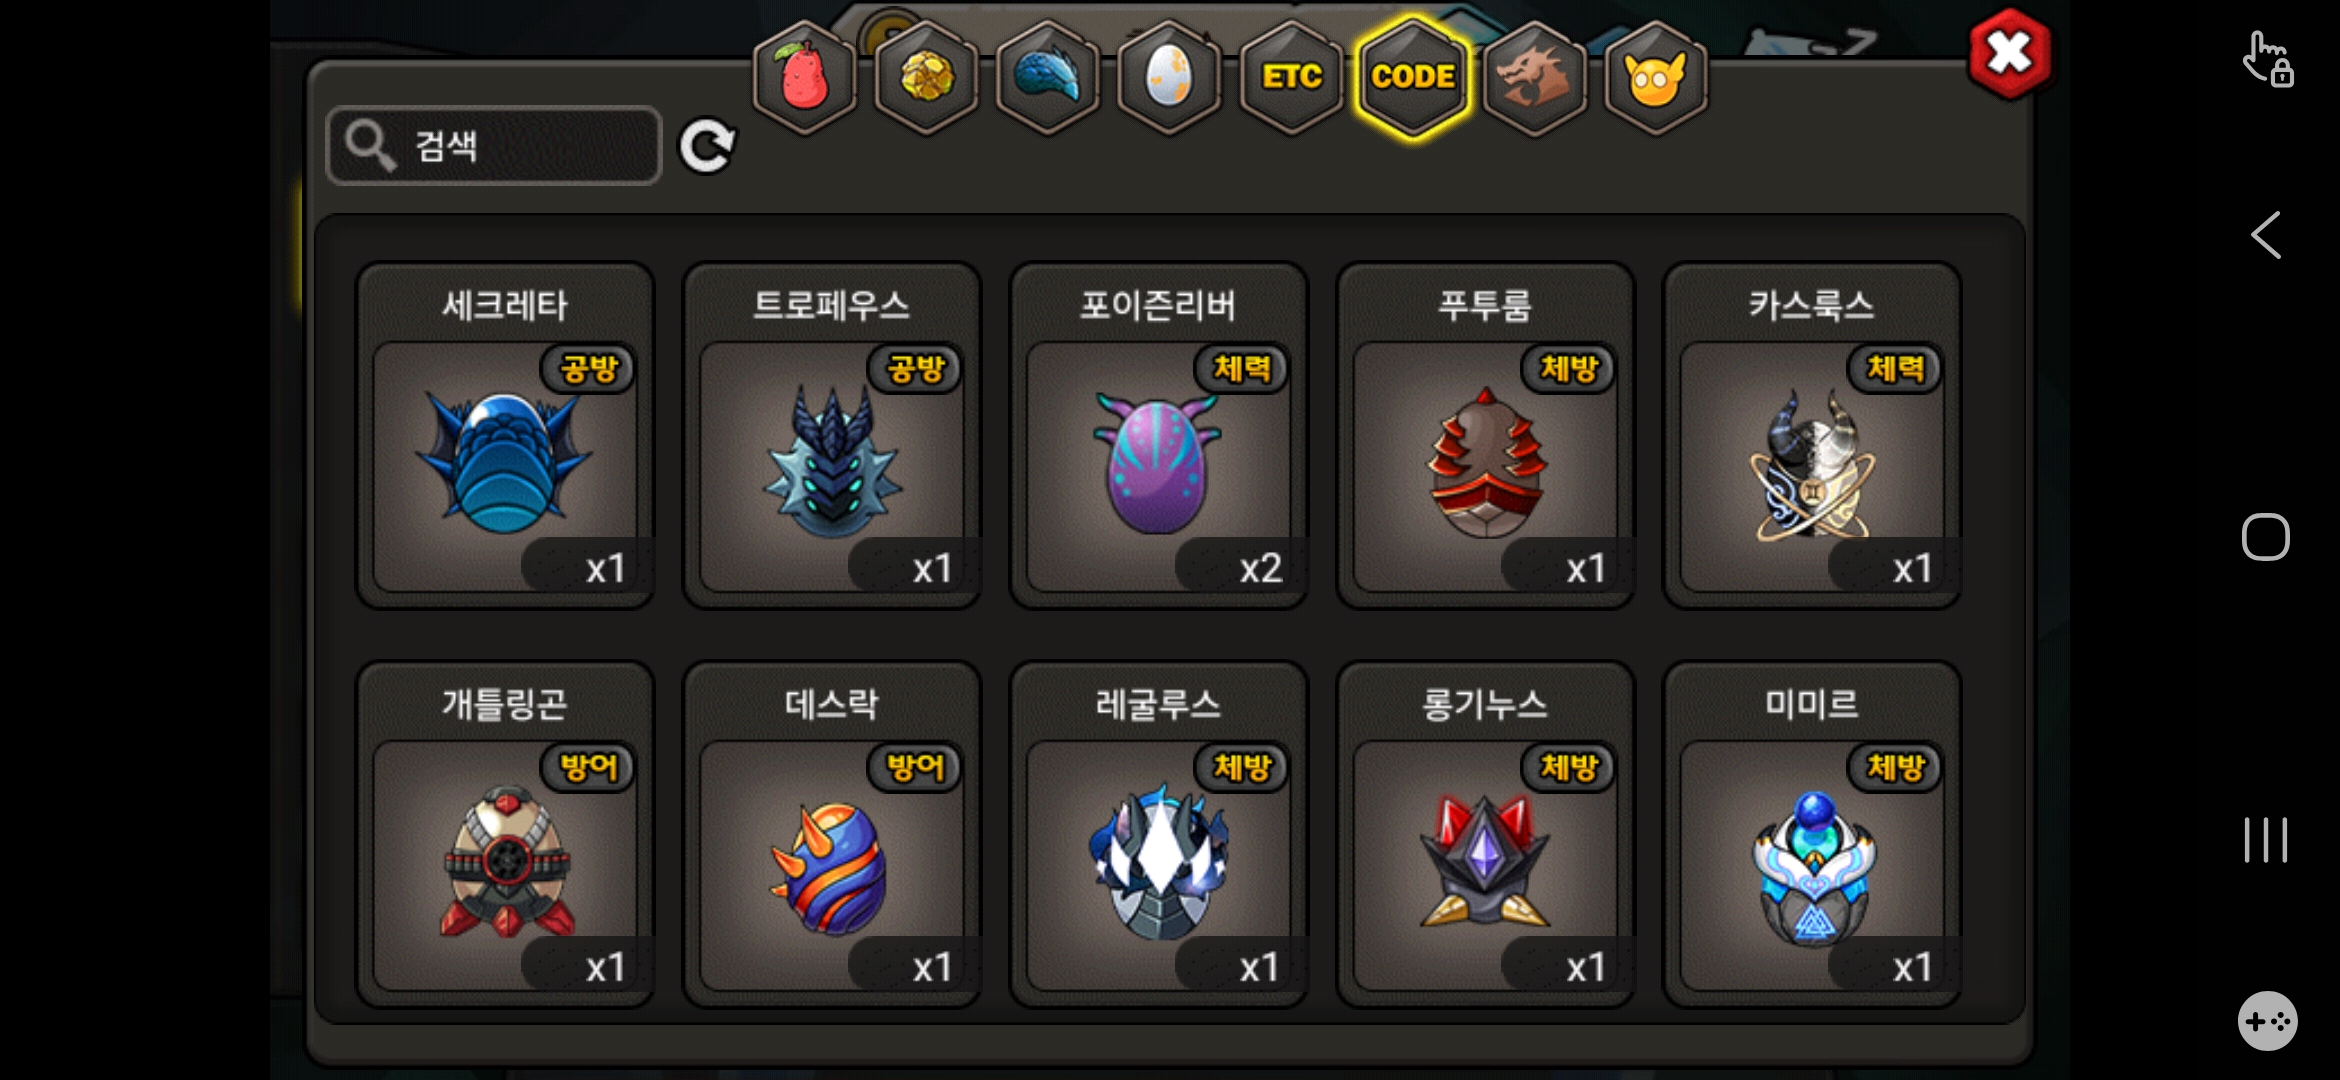Focus the 검색 search field

tap(494, 146)
